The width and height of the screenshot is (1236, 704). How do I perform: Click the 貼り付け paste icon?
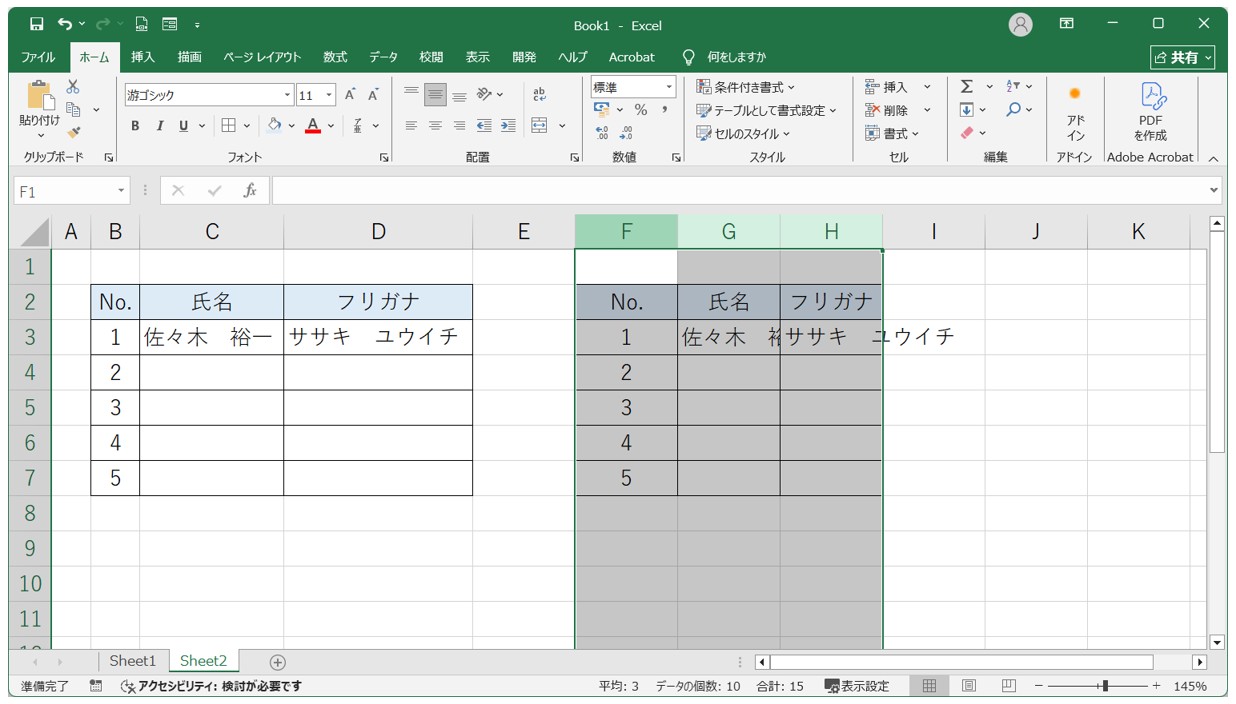(40, 95)
